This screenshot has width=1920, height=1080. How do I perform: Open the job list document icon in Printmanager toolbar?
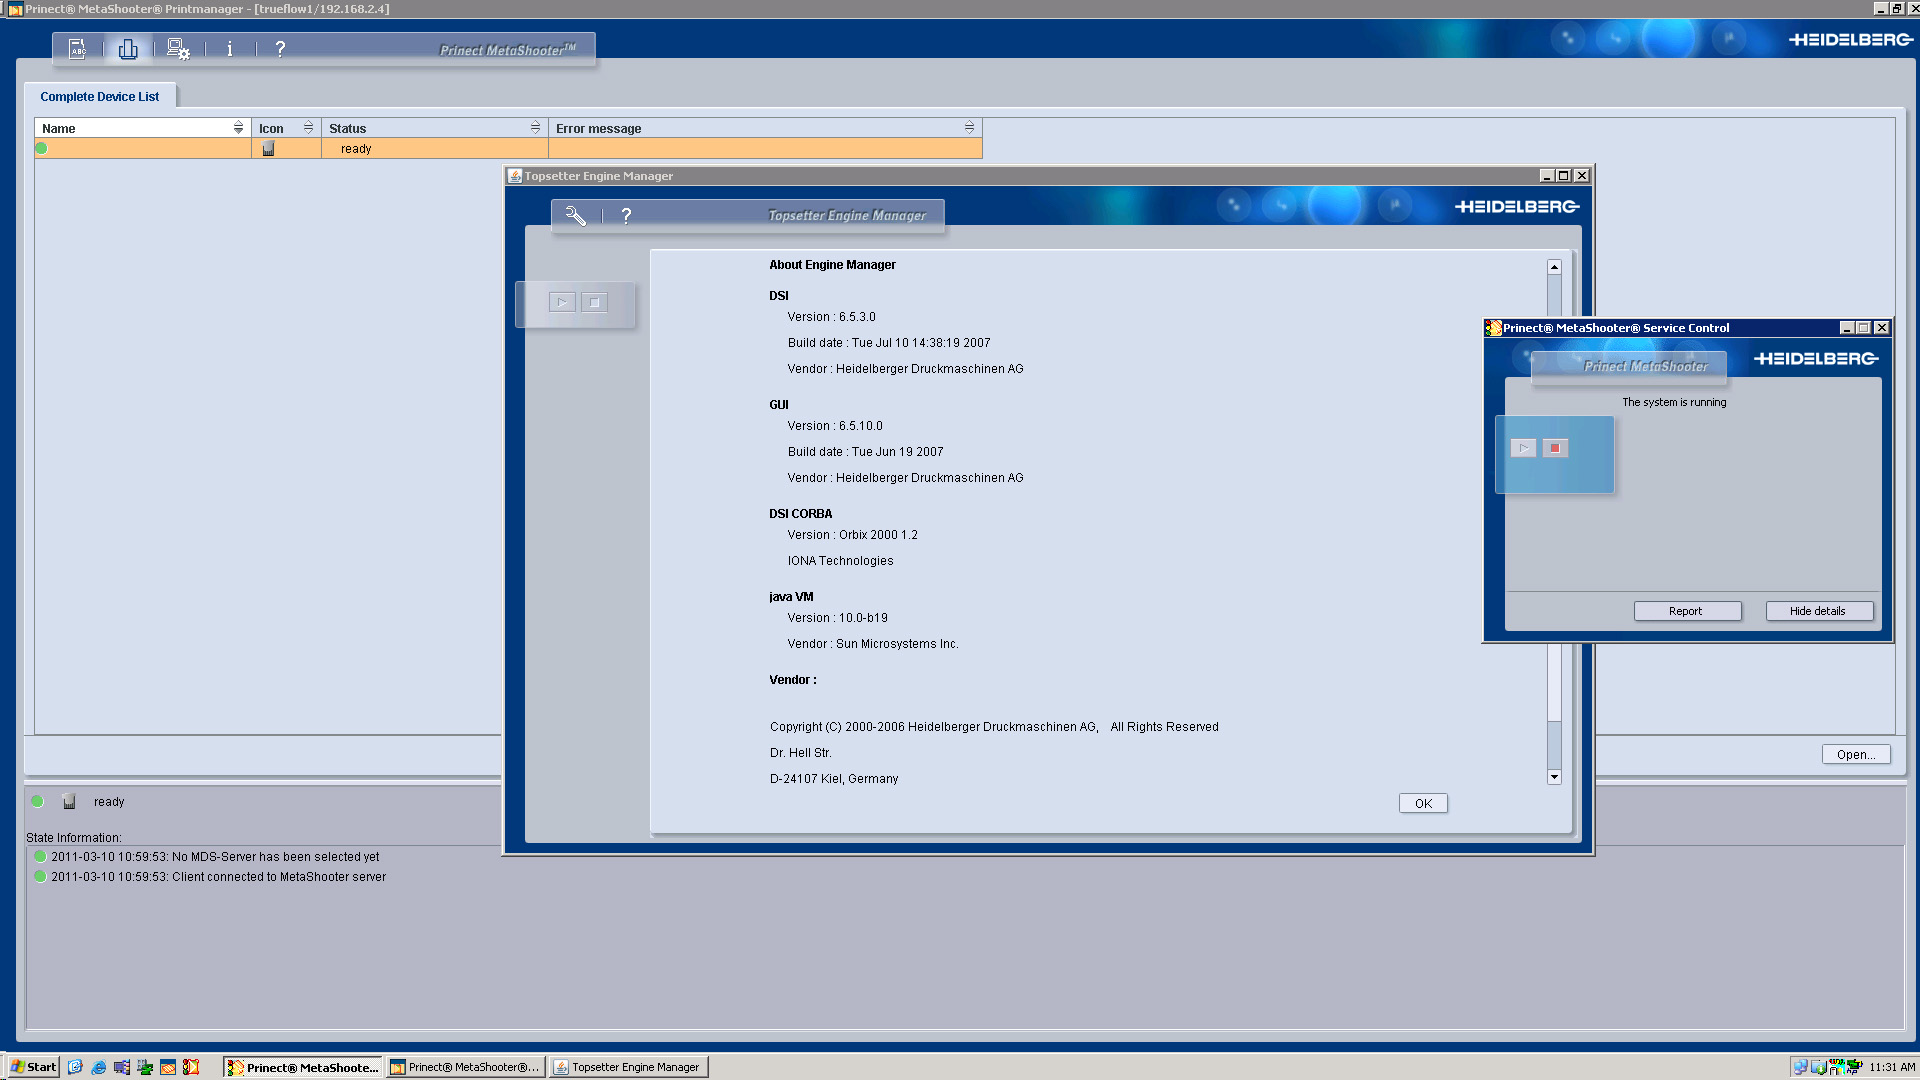77,48
